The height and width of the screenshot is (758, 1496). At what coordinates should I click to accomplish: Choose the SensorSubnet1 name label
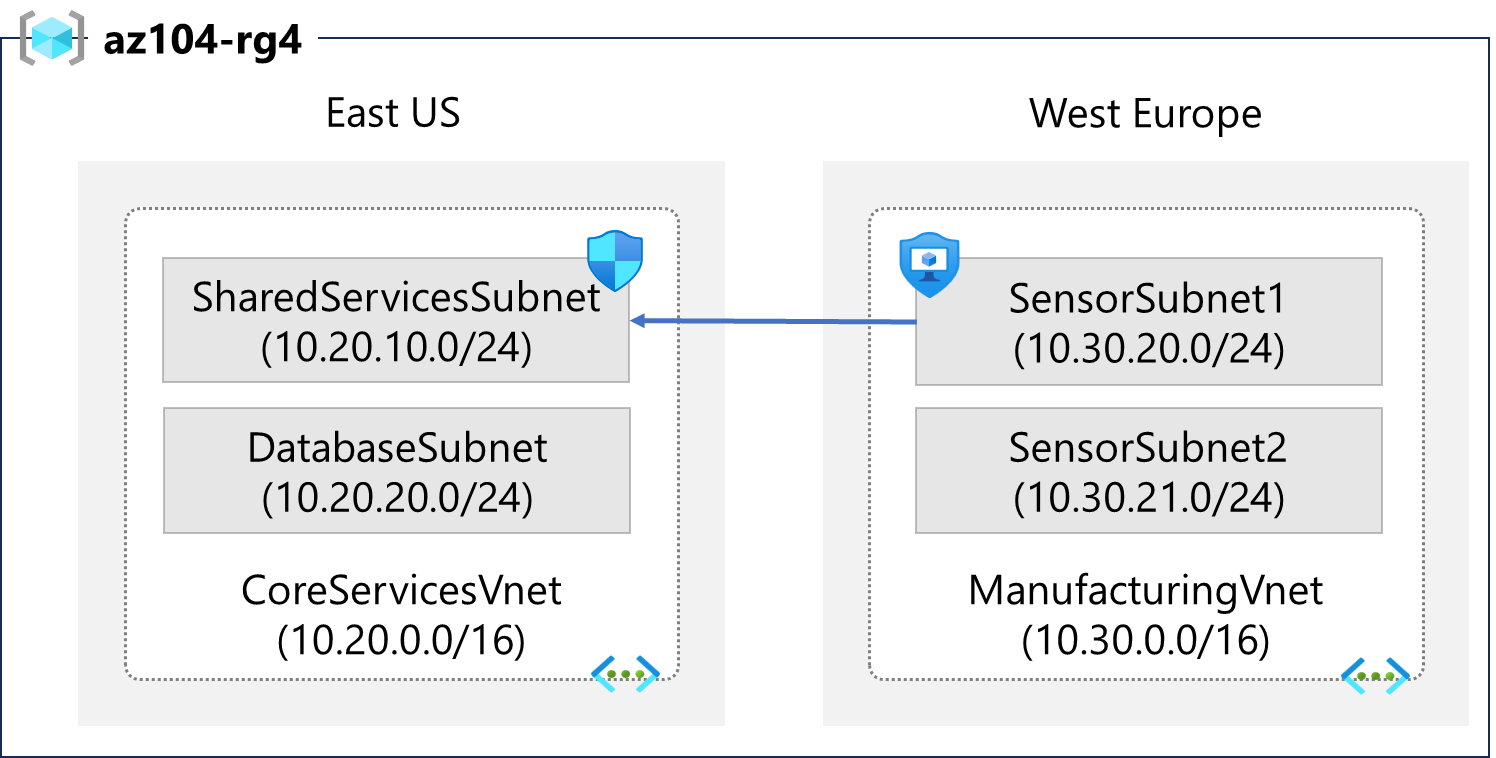pyautogui.click(x=1148, y=298)
